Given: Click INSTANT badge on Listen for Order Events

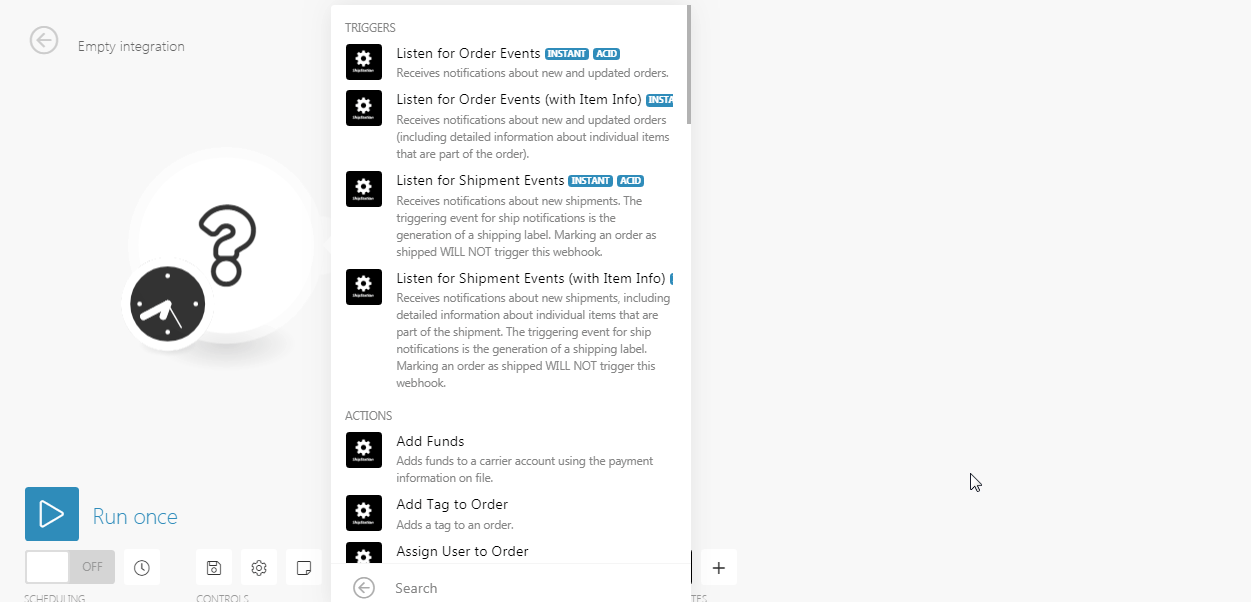Looking at the screenshot, I should 567,54.
